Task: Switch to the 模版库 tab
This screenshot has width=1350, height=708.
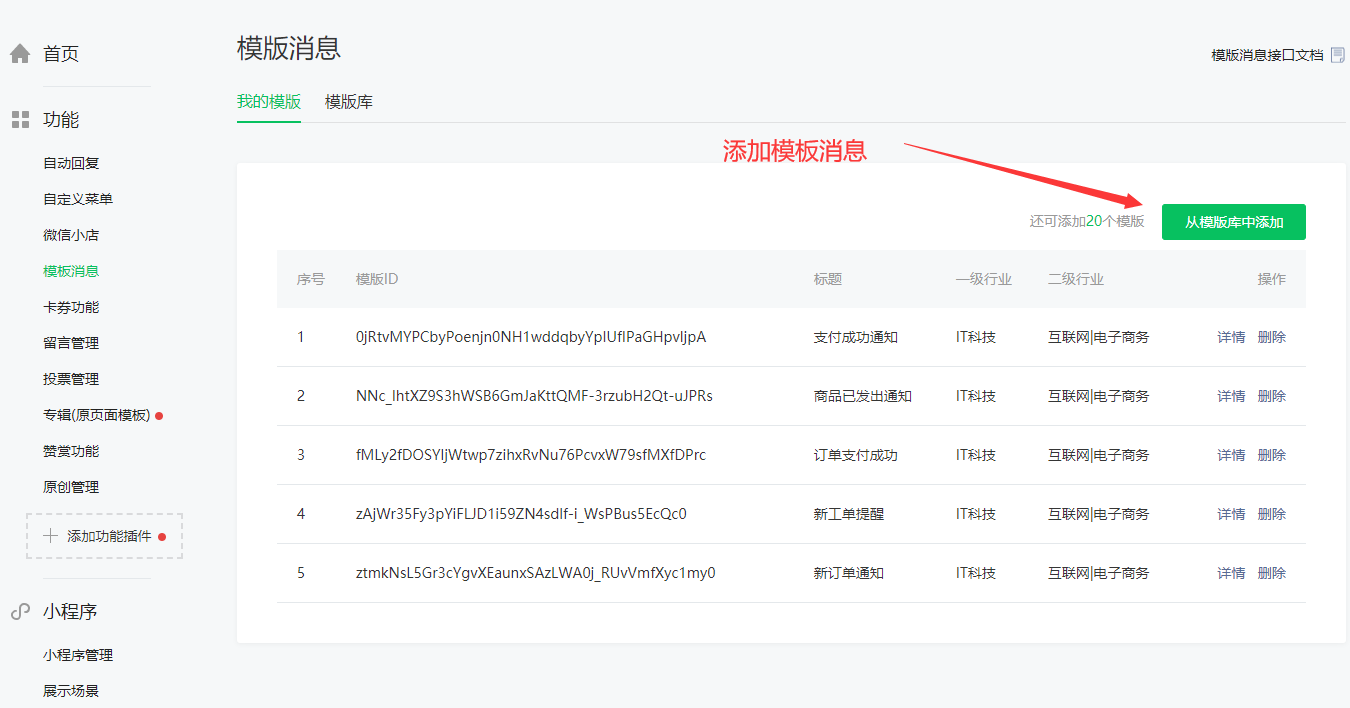Action: click(x=349, y=102)
